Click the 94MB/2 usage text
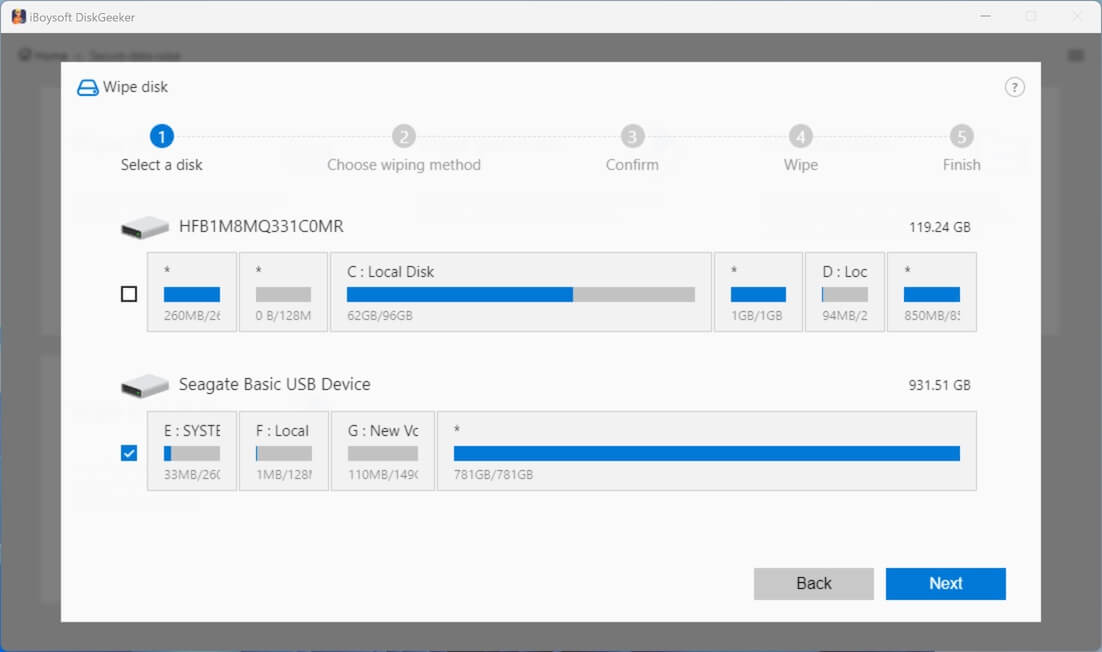This screenshot has width=1102, height=652. coord(845,315)
